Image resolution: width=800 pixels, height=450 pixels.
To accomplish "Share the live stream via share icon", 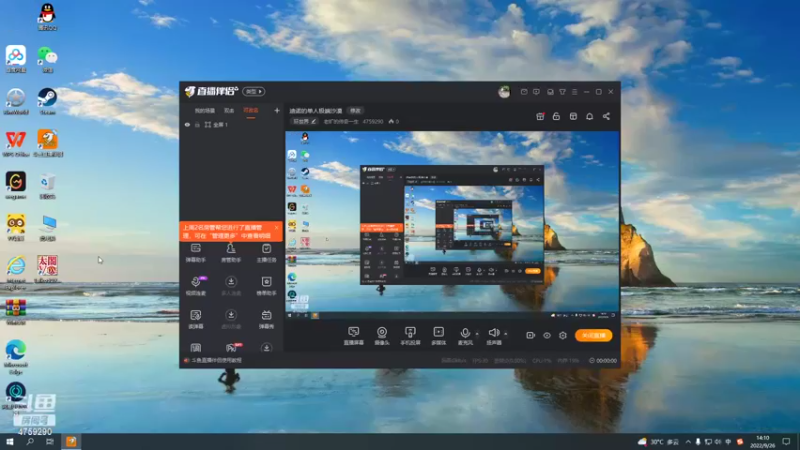I will point(606,116).
